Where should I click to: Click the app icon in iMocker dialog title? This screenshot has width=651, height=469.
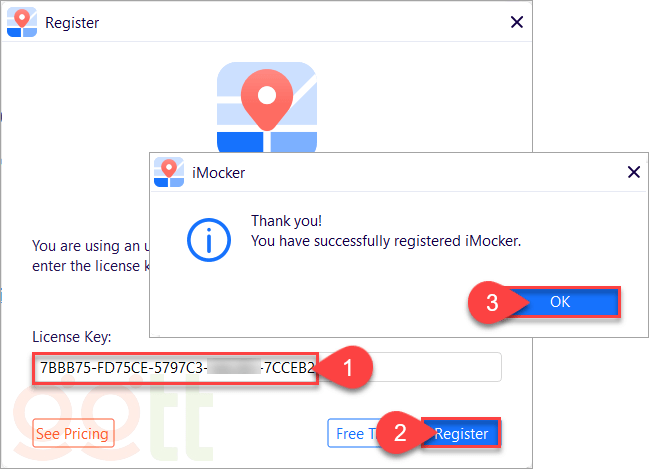point(170,171)
